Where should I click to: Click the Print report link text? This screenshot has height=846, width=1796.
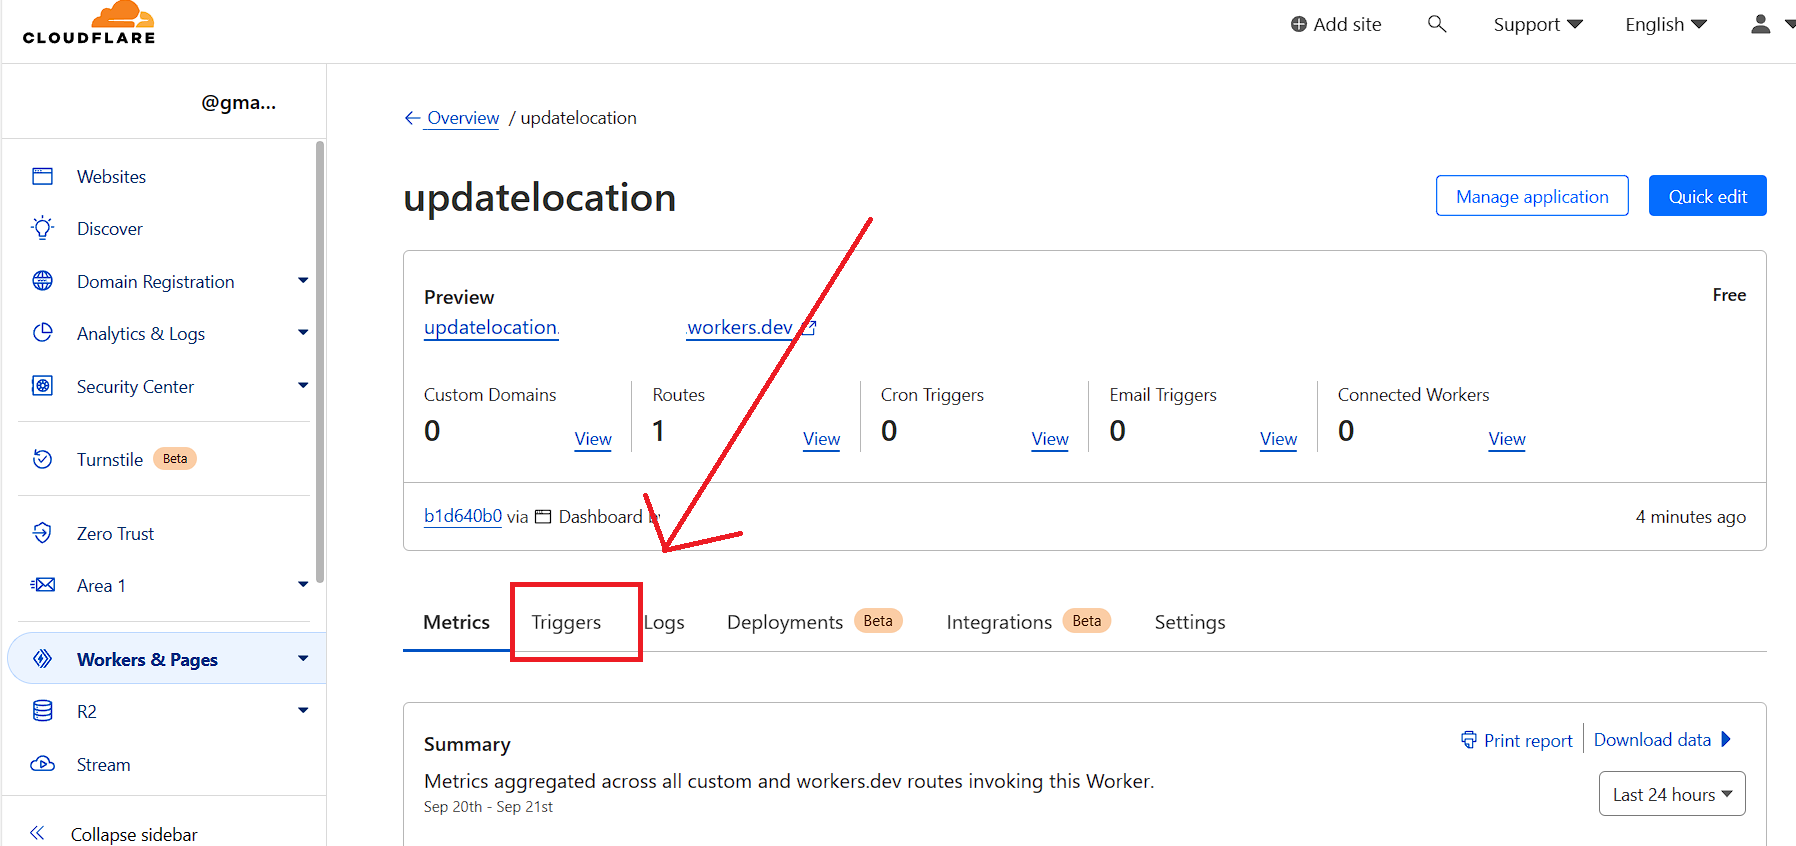pyautogui.click(x=1528, y=741)
